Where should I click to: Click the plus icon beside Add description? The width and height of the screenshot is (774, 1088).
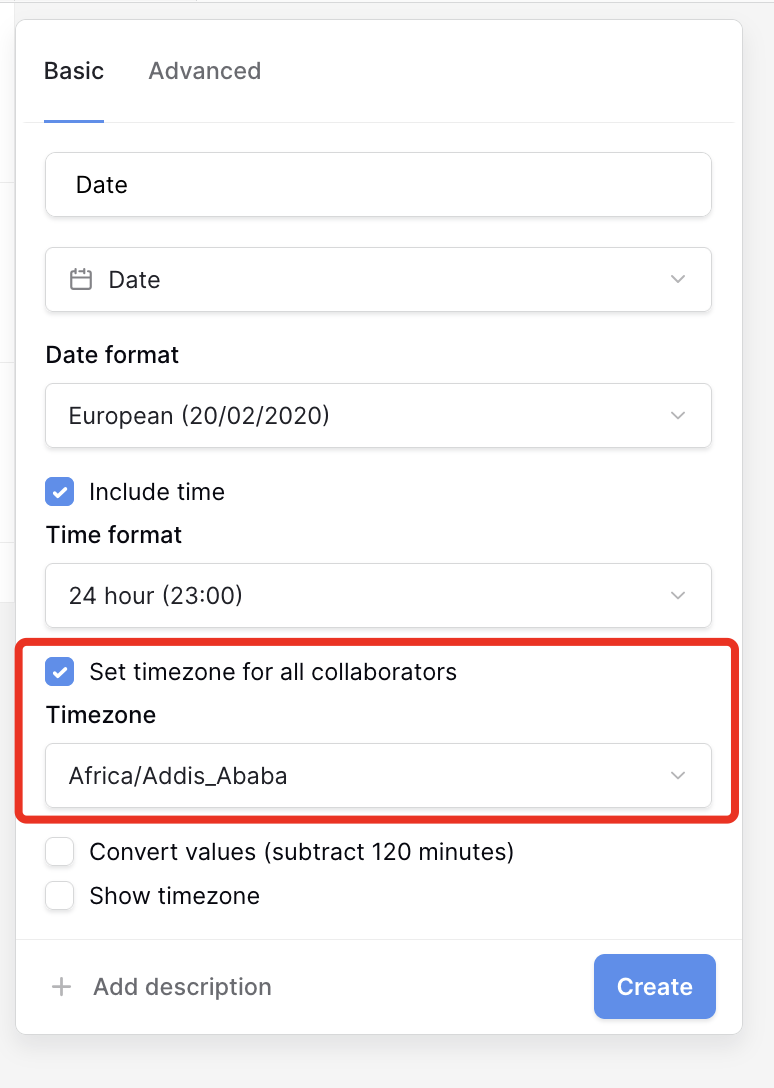pos(61,987)
